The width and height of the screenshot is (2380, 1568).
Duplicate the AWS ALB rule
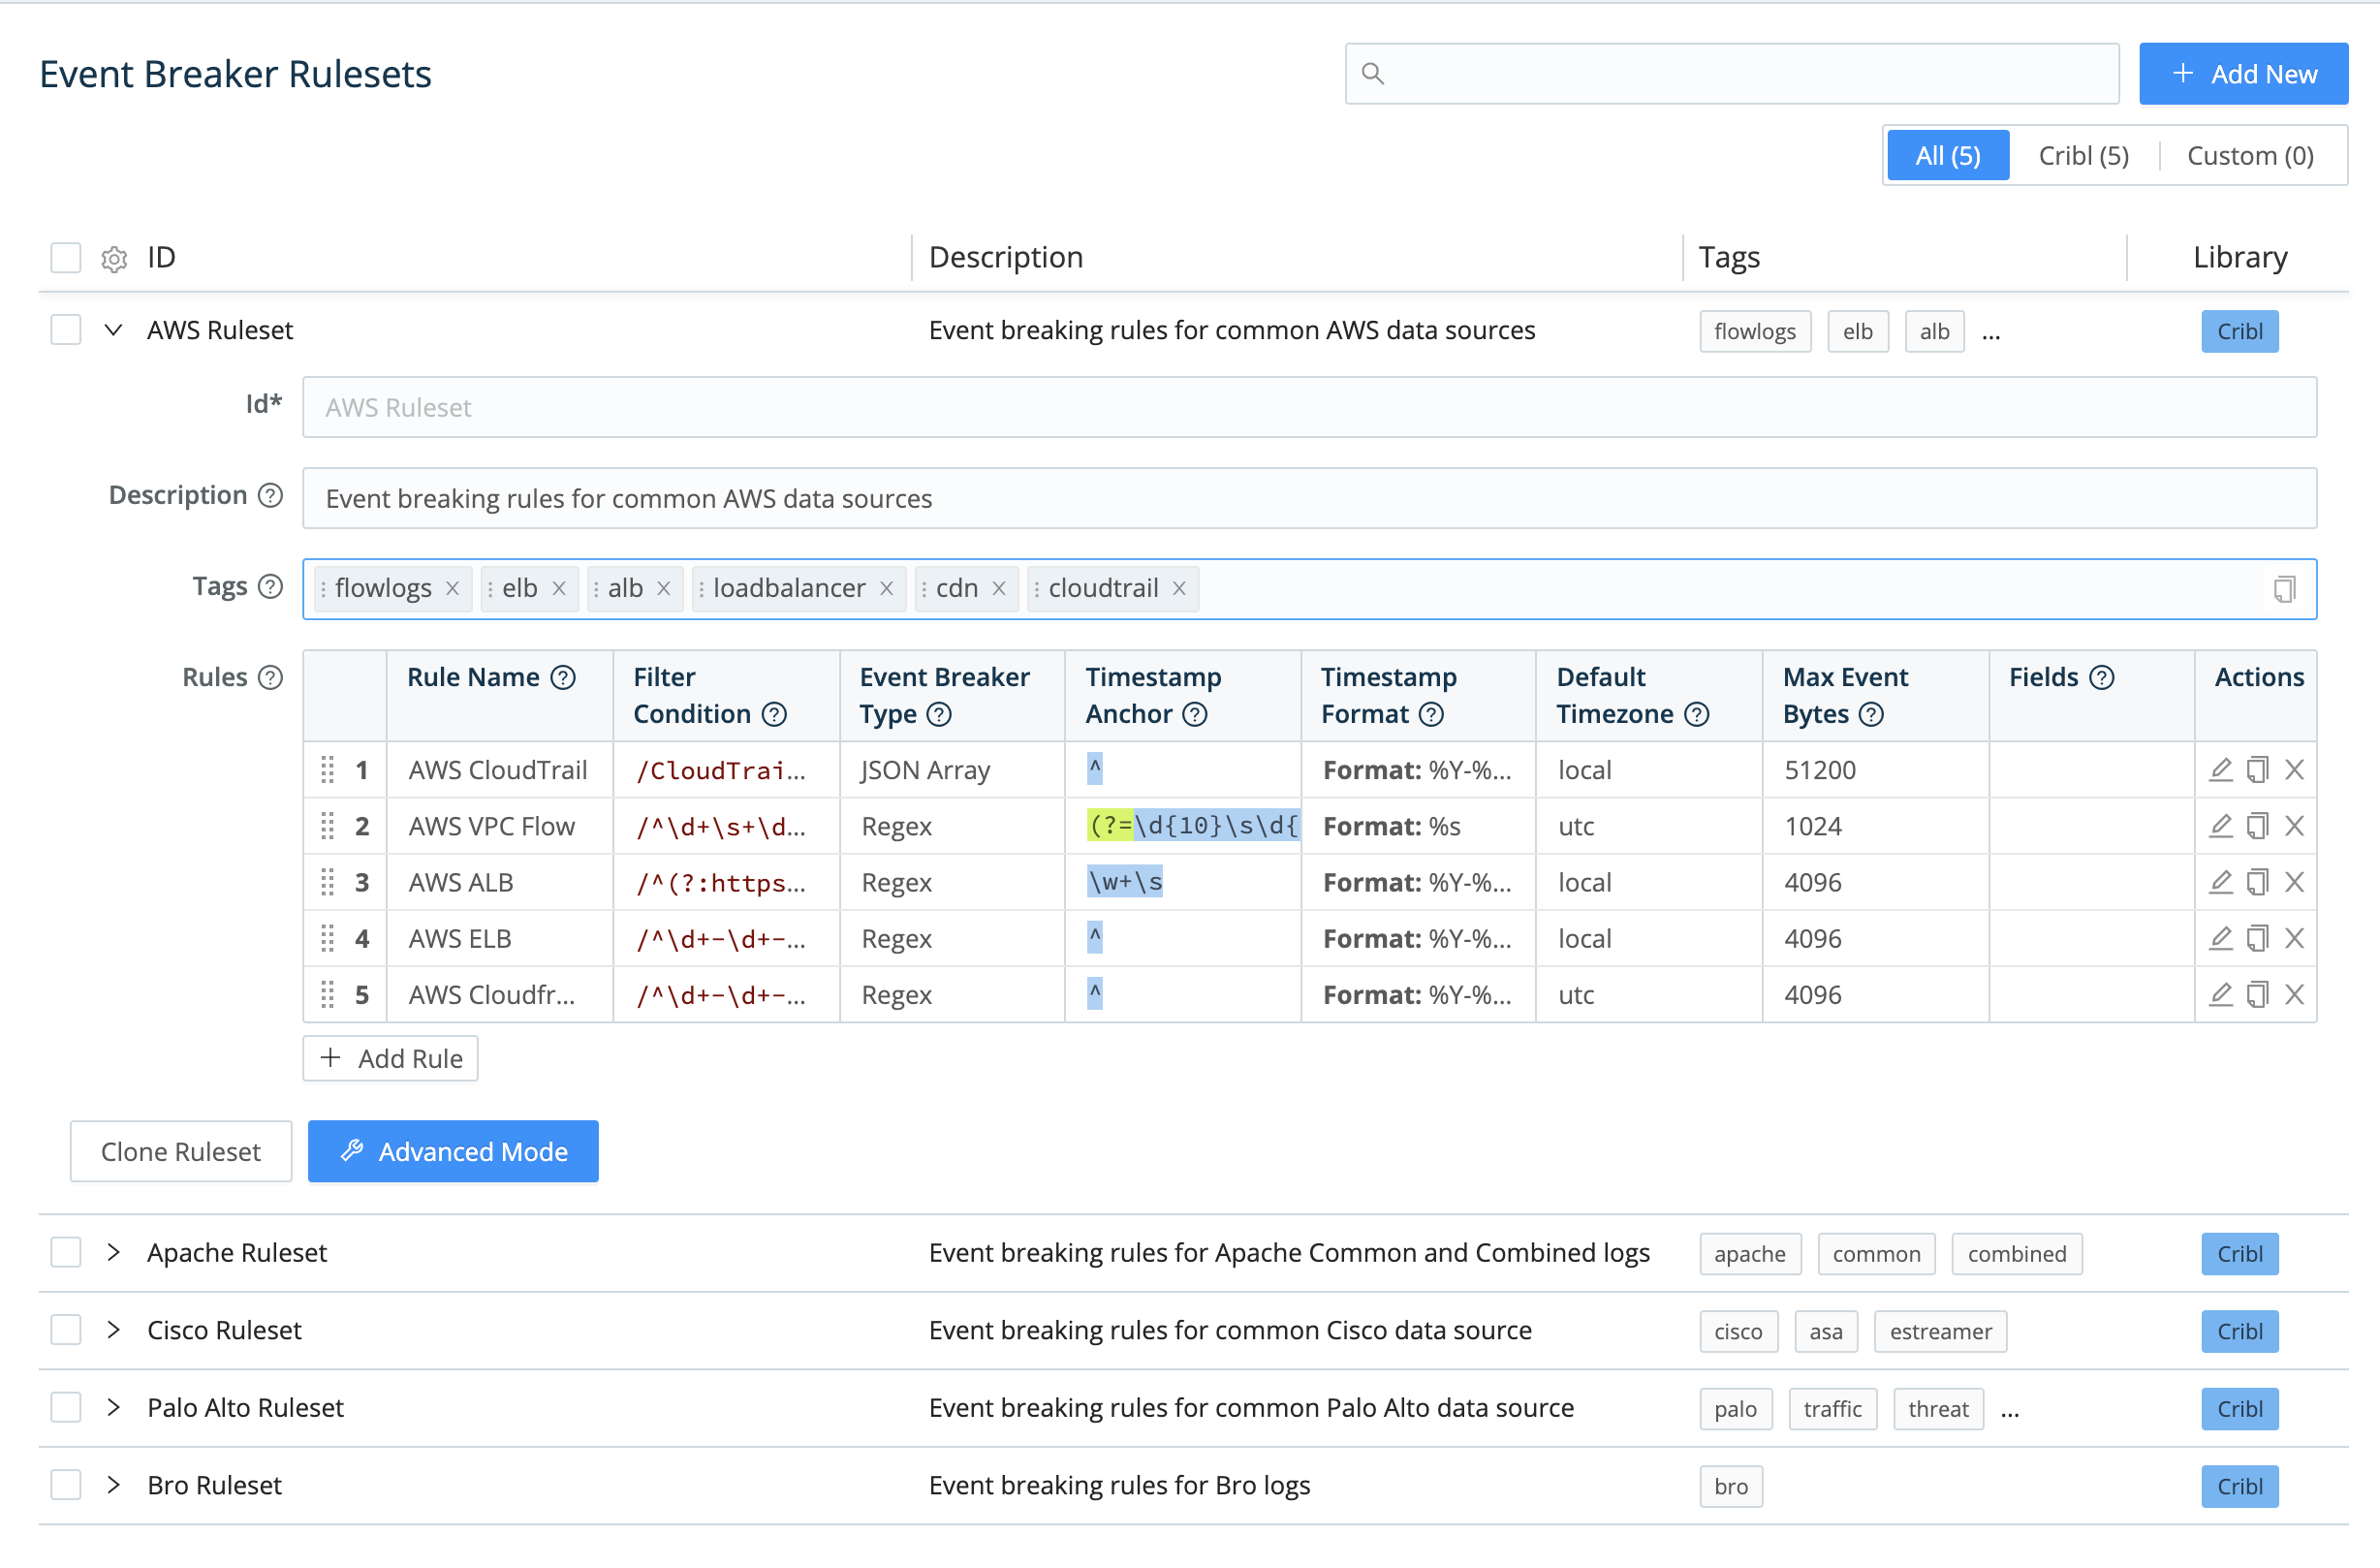(x=2258, y=882)
